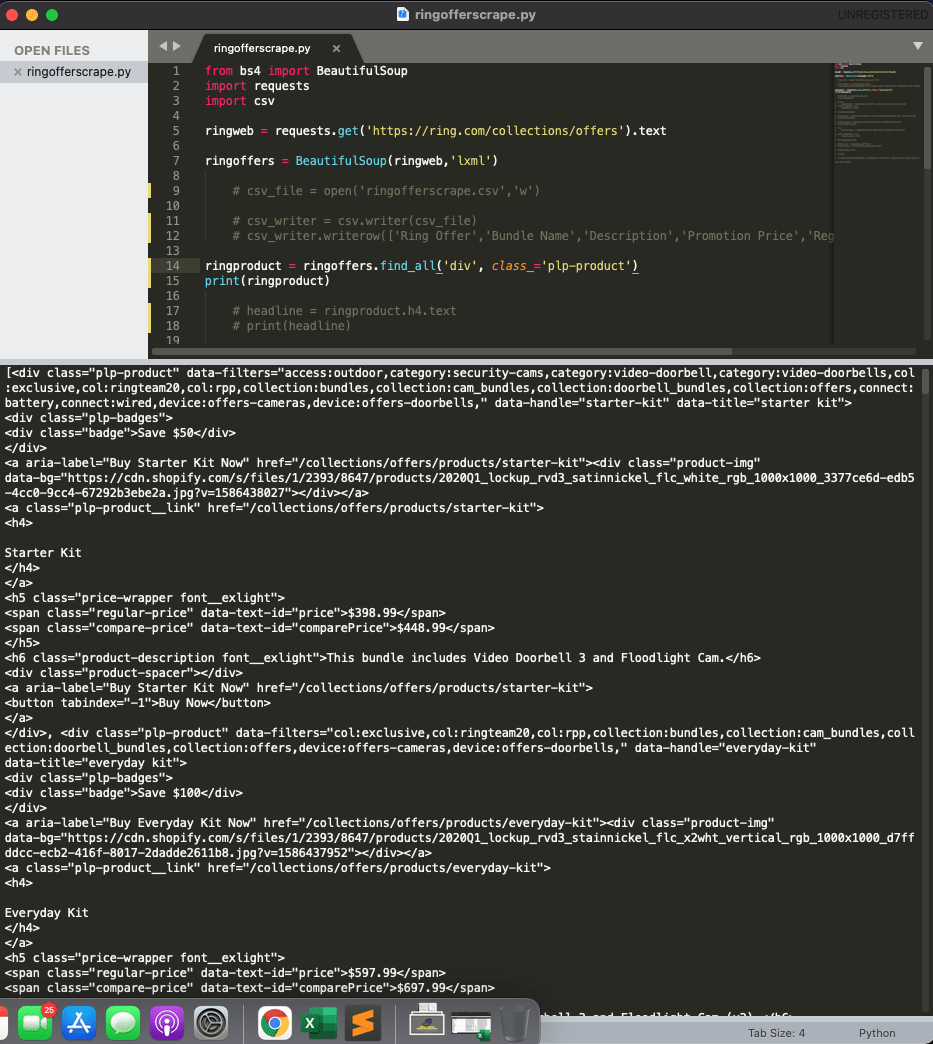The width and height of the screenshot is (933, 1044).
Task: Click 'csv' on import line 3
Action: [264, 101]
